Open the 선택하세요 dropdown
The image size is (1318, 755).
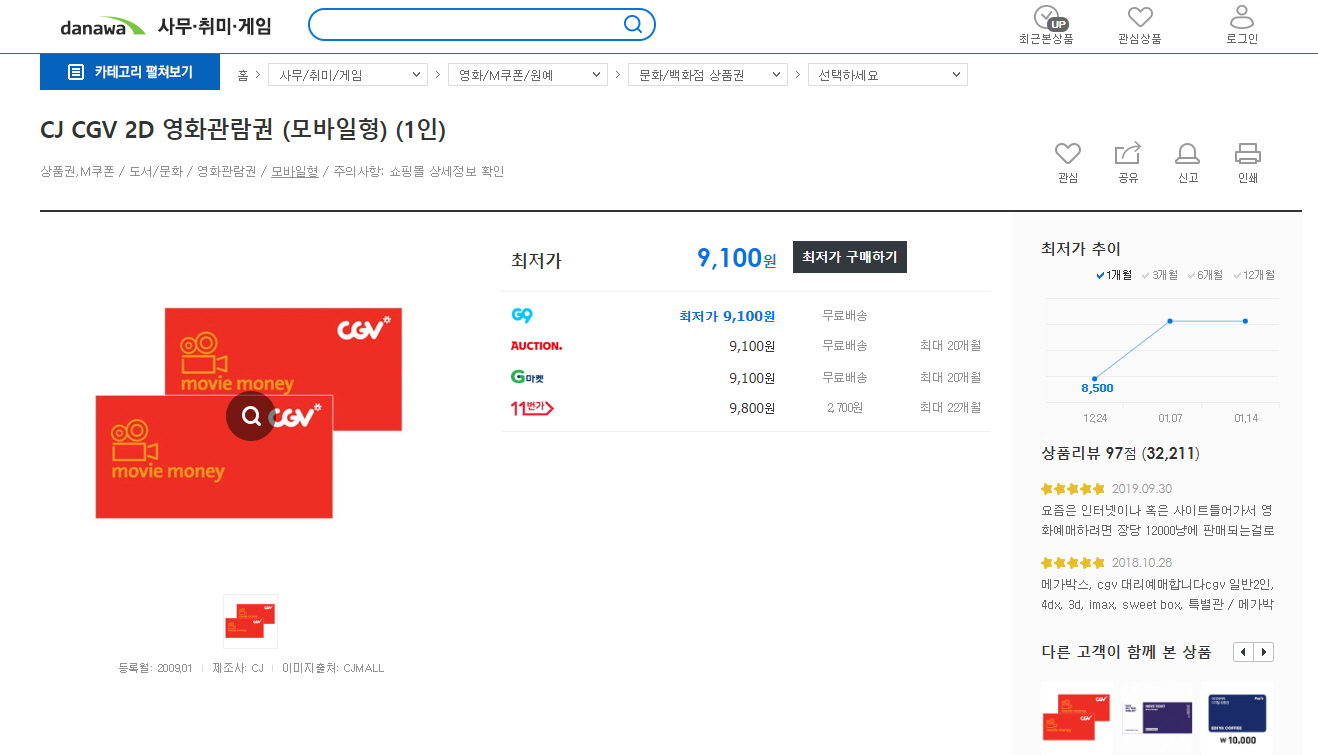pos(888,75)
